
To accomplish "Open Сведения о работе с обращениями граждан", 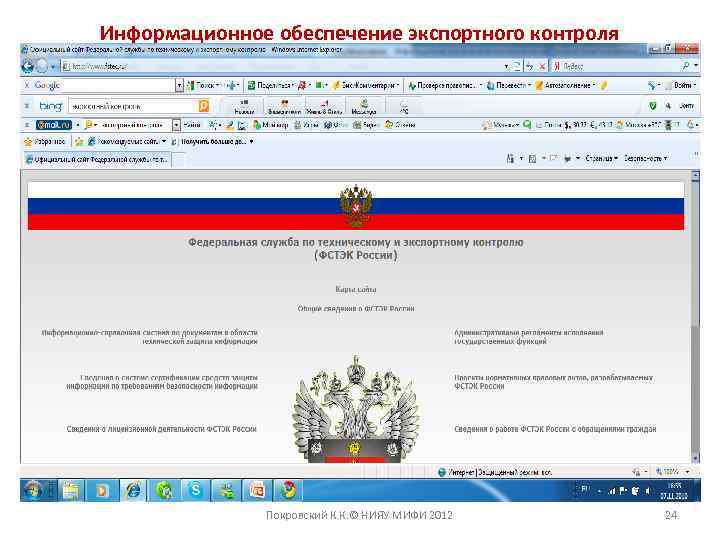I will point(555,429).
